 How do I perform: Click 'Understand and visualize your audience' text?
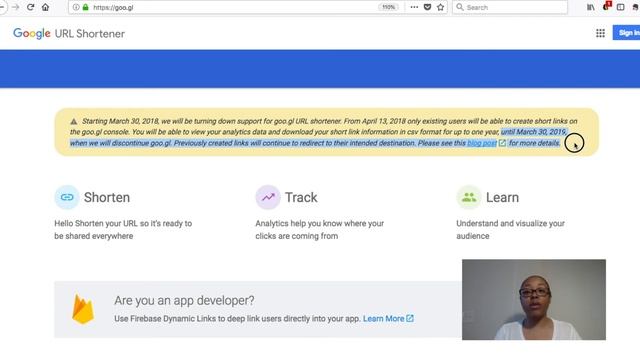pyautogui.click(x=510, y=230)
